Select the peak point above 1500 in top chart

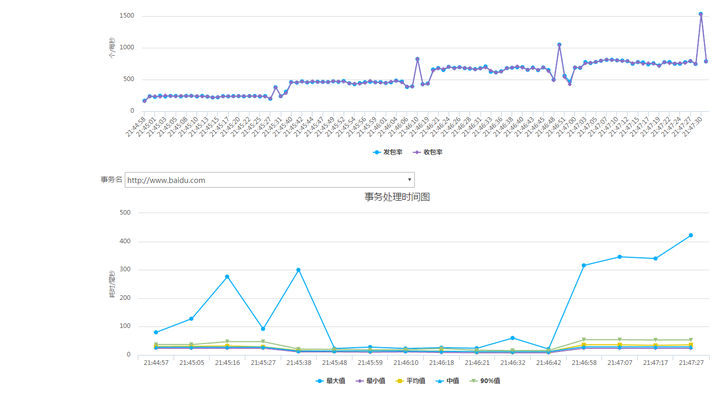coord(701,14)
